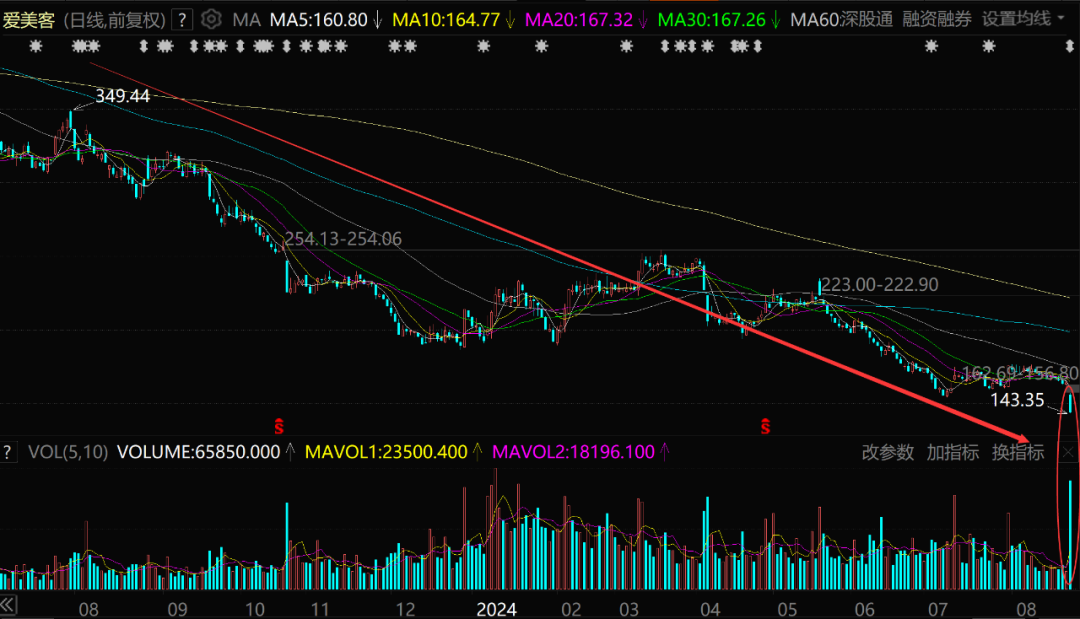
Task: Click the 09 month label on timeline
Action: click(x=178, y=609)
